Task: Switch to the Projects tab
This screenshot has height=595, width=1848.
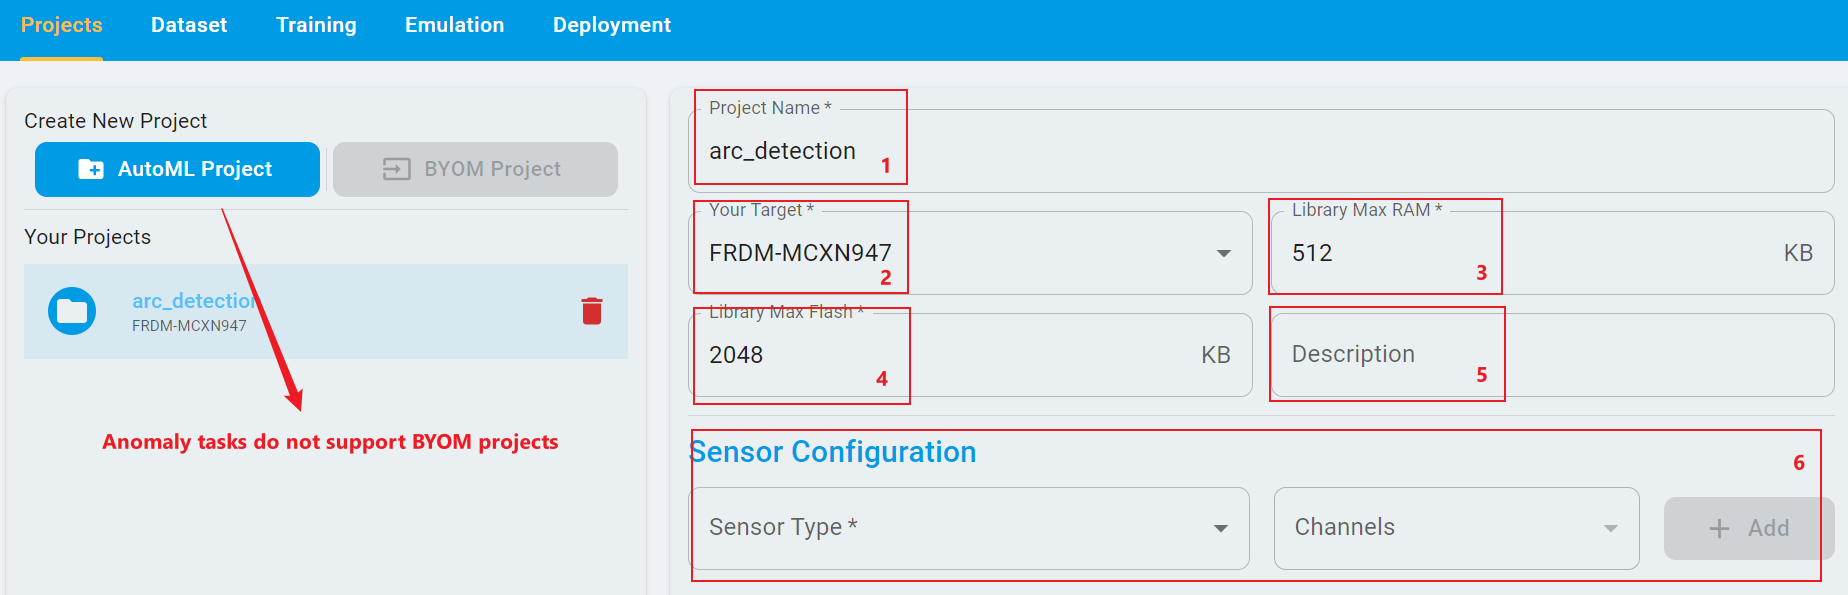Action: click(62, 25)
